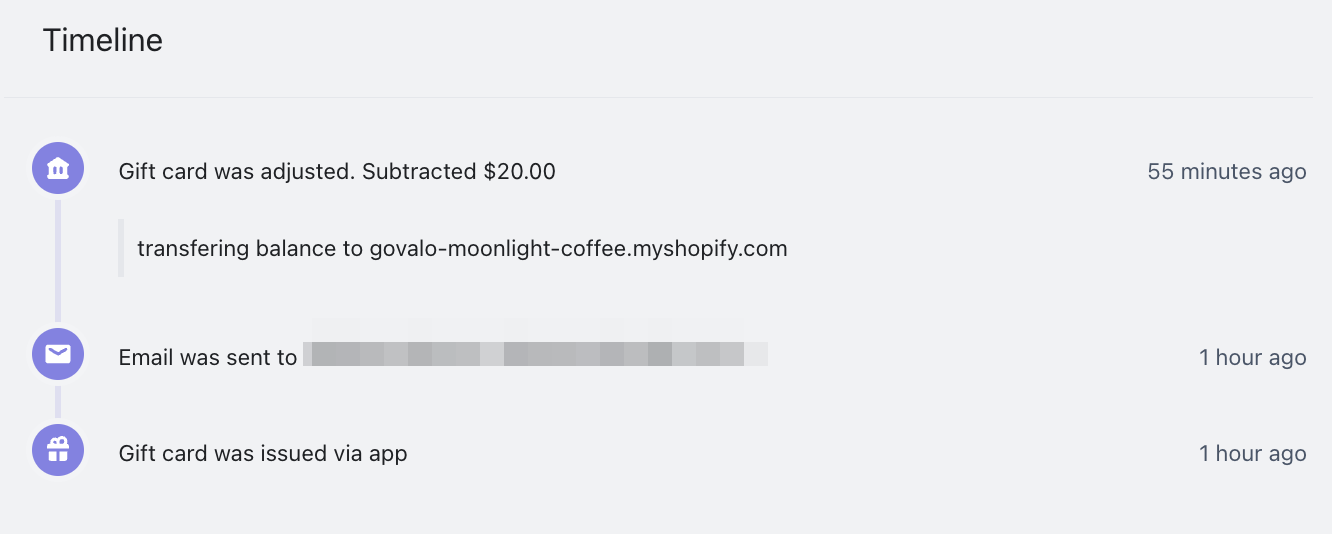Click the gift icon for the issued event
The width and height of the screenshot is (1332, 534).
pyautogui.click(x=58, y=450)
